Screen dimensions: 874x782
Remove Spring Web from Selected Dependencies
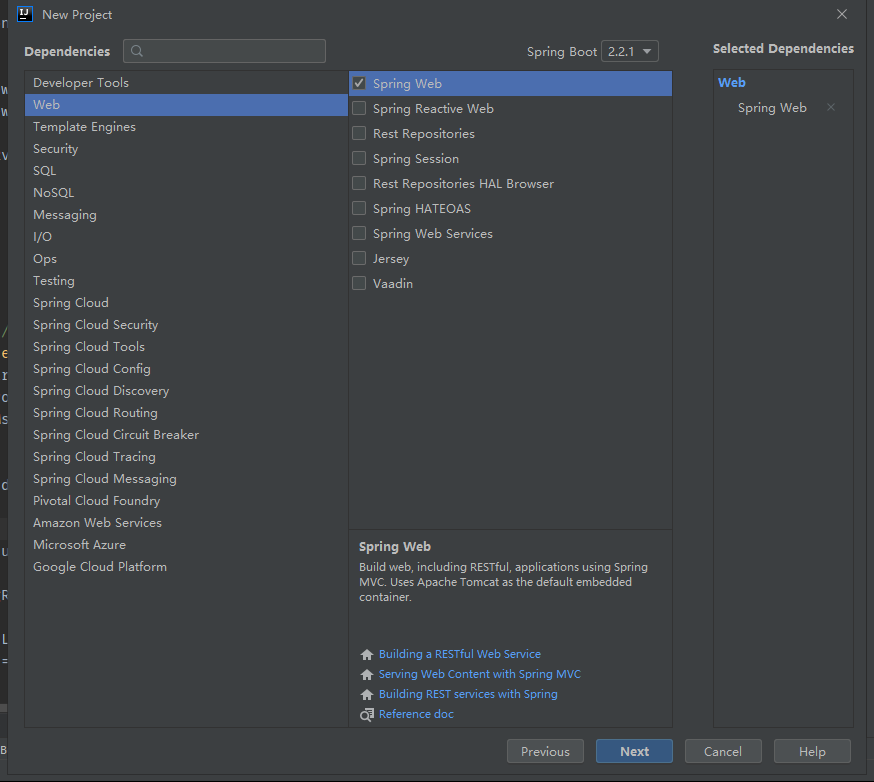coord(831,107)
